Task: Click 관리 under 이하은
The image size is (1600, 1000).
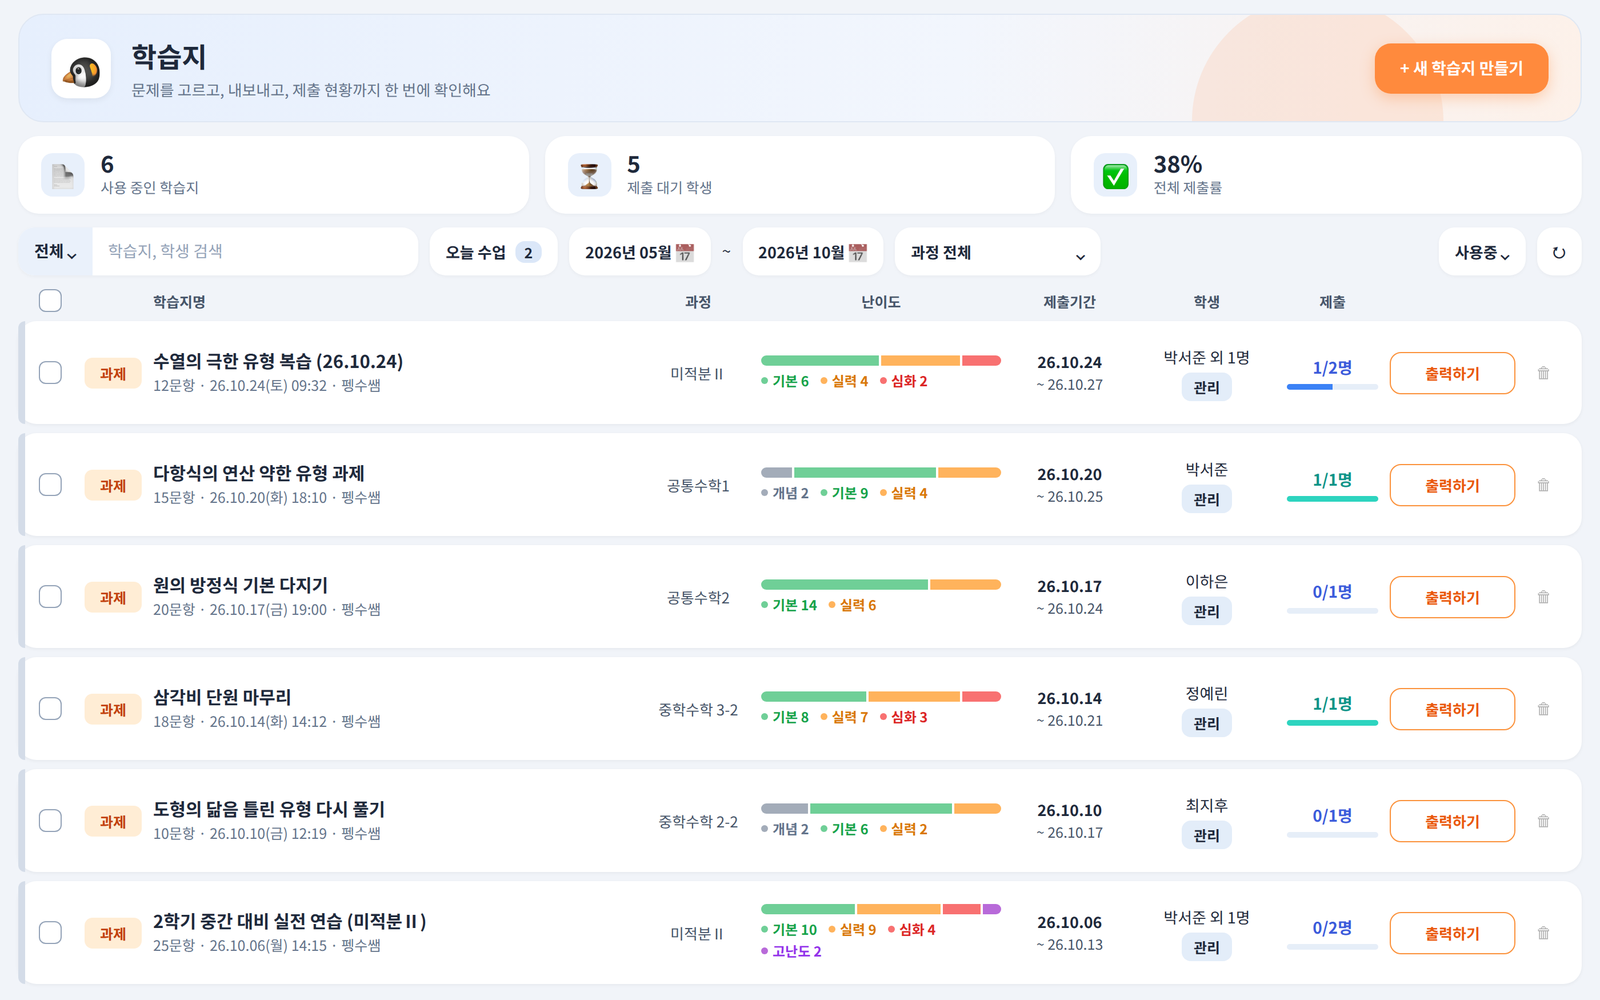Action: point(1206,611)
